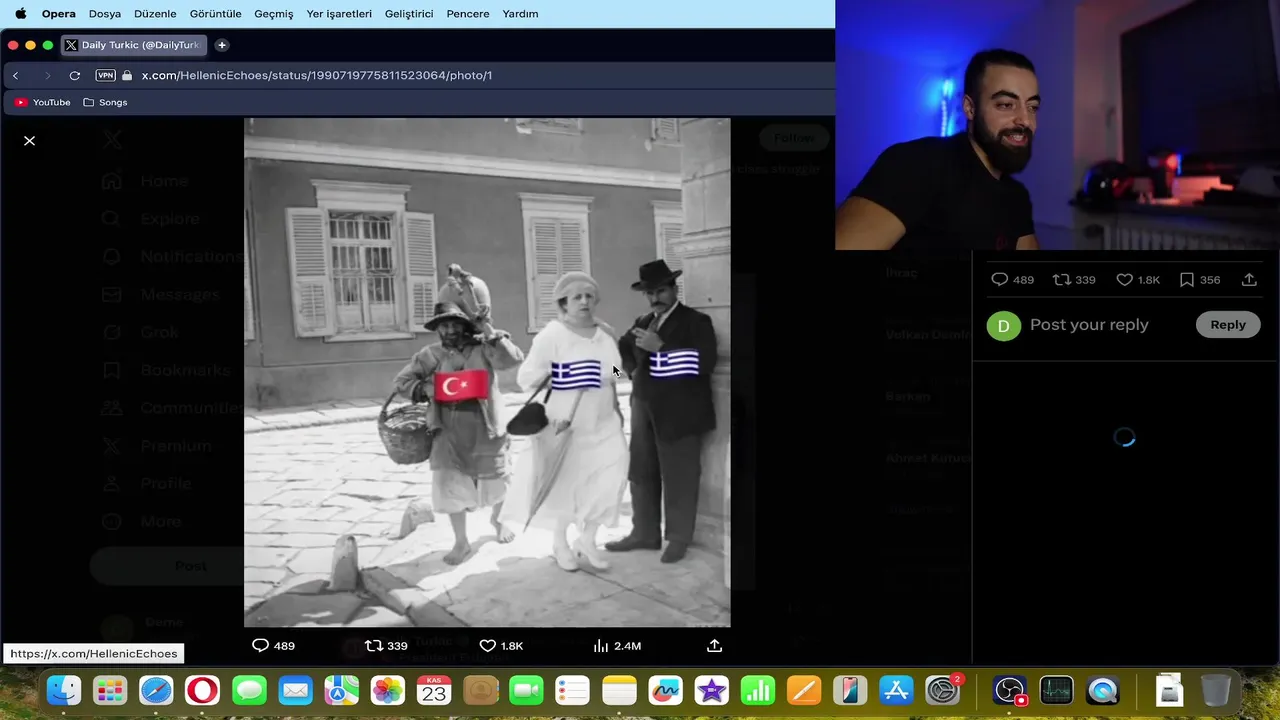This screenshot has height=720, width=1280.
Task: Click the lock icon in the address bar
Action: pos(127,75)
